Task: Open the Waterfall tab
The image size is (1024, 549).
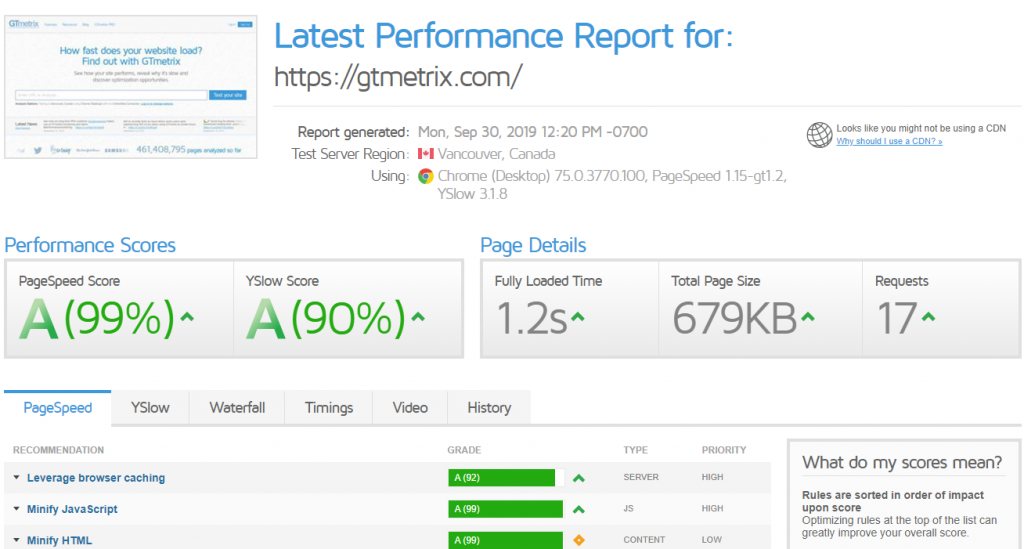Action: click(237, 408)
